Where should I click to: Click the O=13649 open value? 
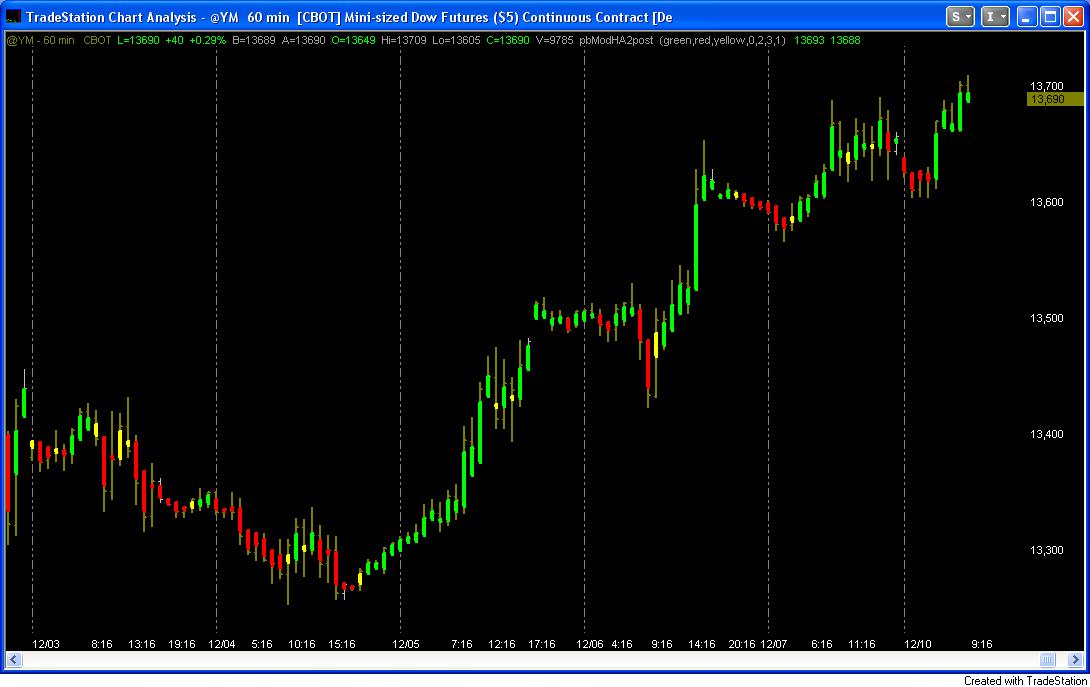[x=353, y=40]
